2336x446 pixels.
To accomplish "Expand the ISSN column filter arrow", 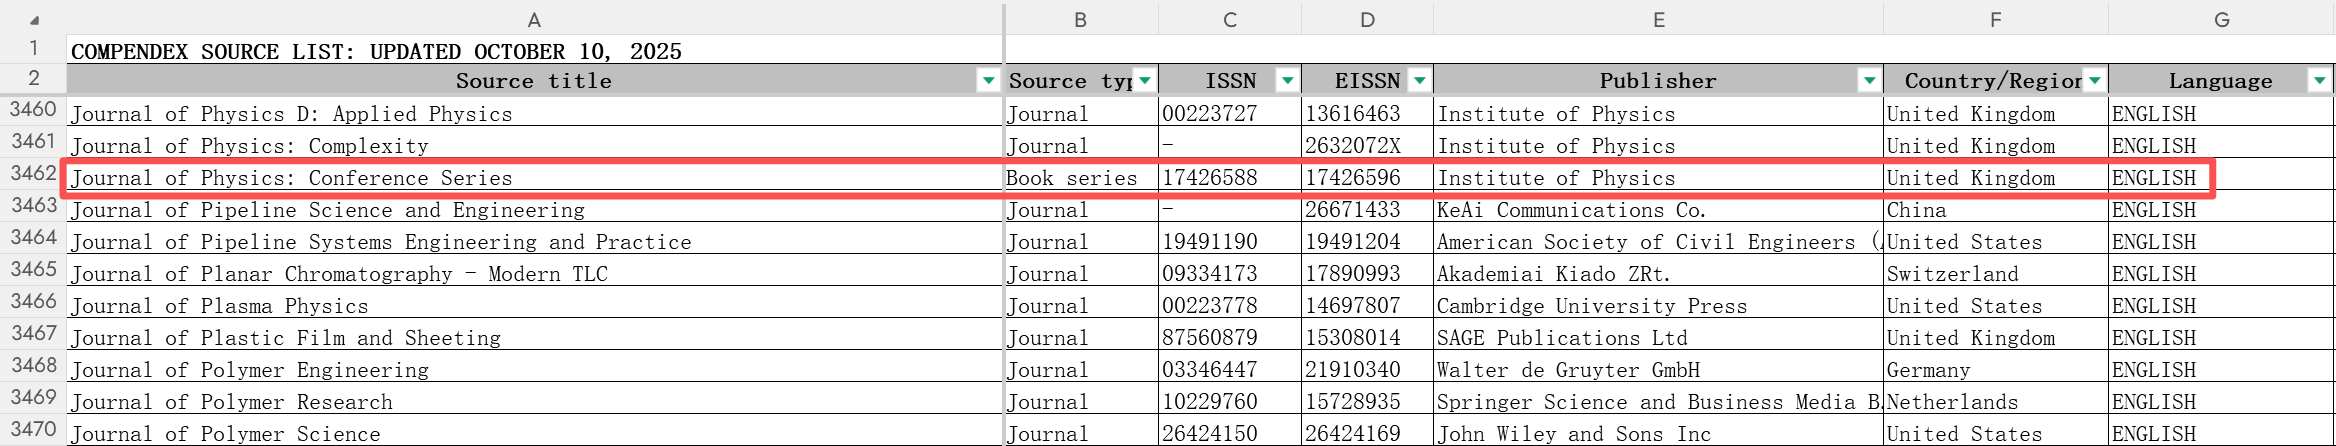I will [1287, 81].
